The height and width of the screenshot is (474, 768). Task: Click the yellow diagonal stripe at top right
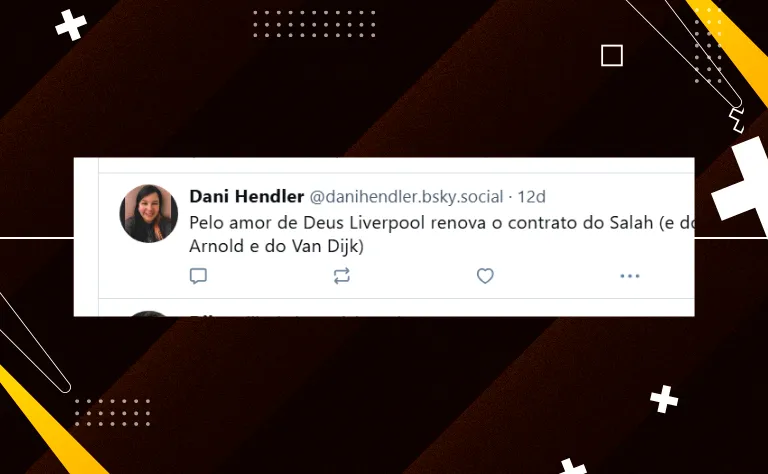(731, 47)
